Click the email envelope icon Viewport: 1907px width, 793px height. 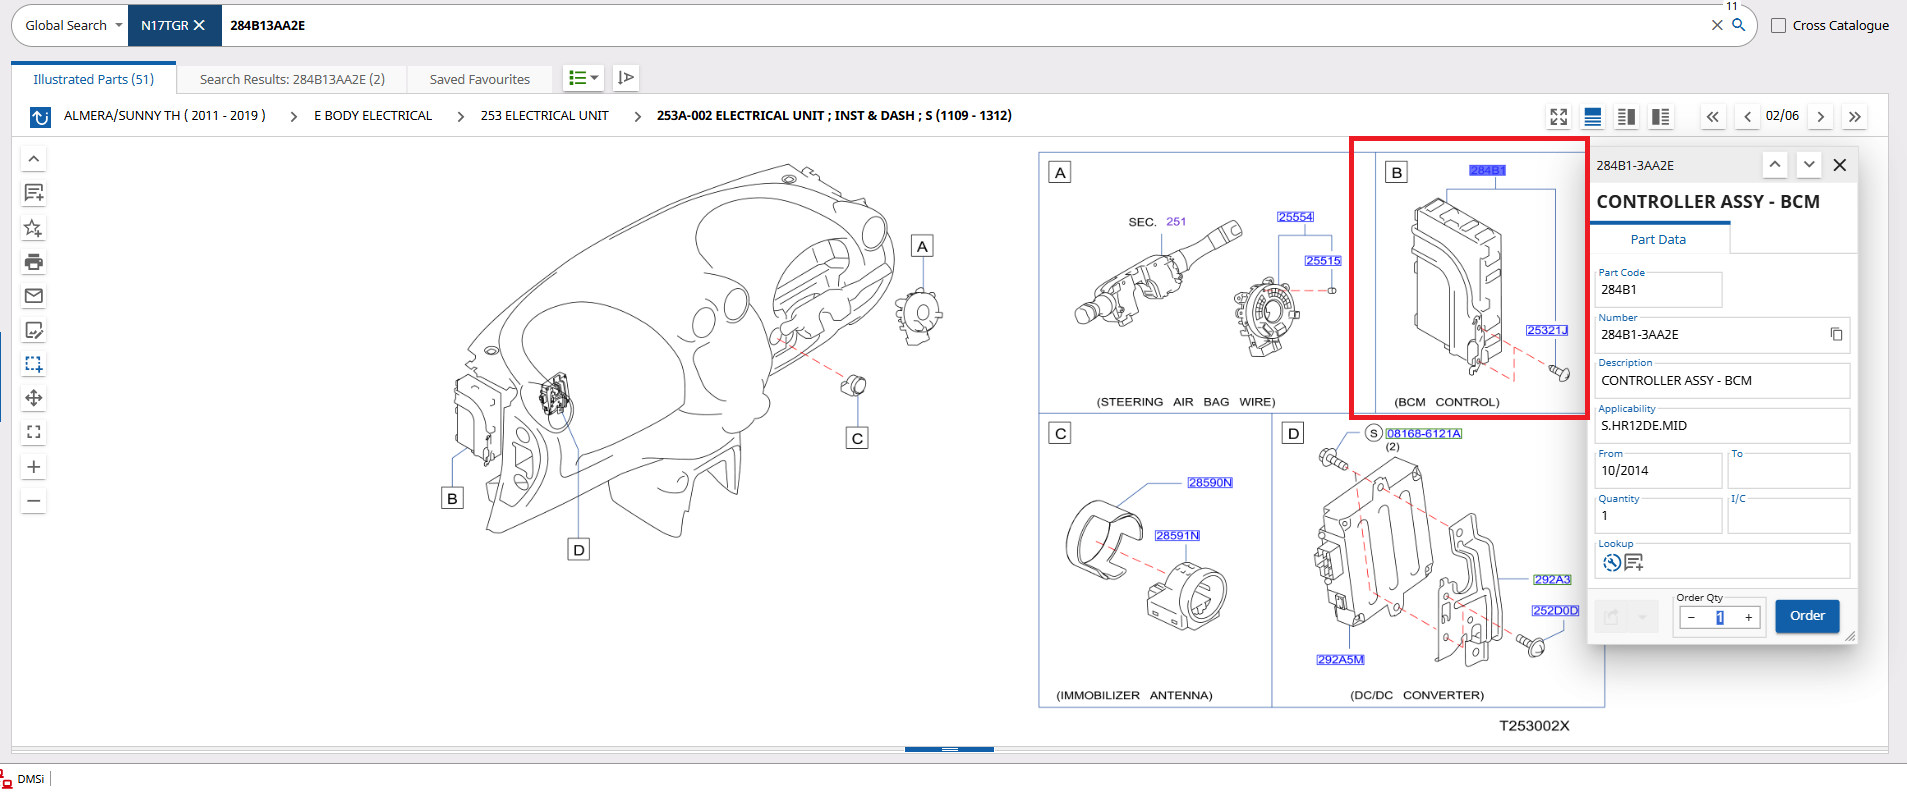[34, 296]
